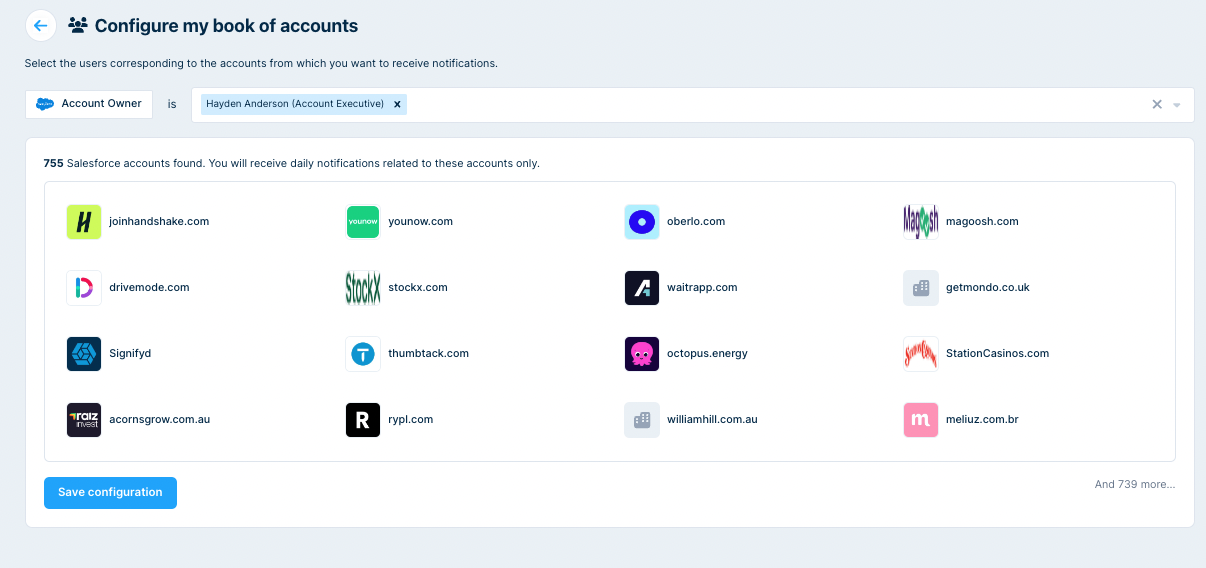Click the drivemode.com account name

[149, 288]
